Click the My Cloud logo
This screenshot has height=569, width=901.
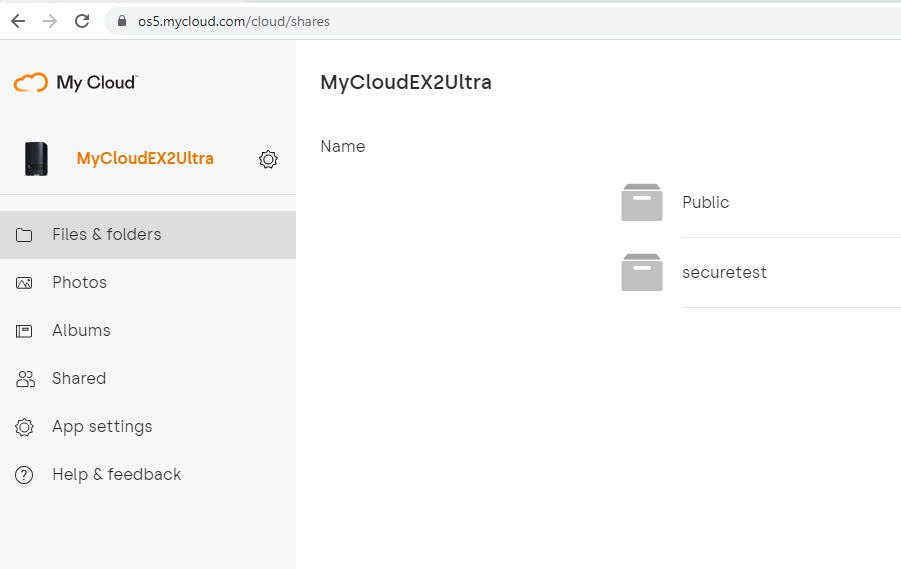(76, 83)
